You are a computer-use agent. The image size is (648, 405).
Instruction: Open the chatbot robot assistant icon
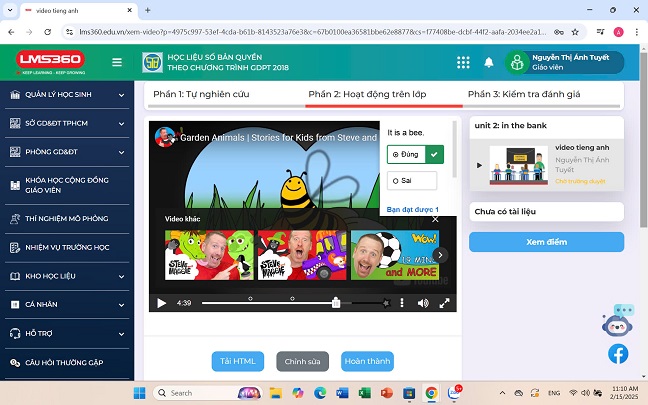tap(617, 322)
